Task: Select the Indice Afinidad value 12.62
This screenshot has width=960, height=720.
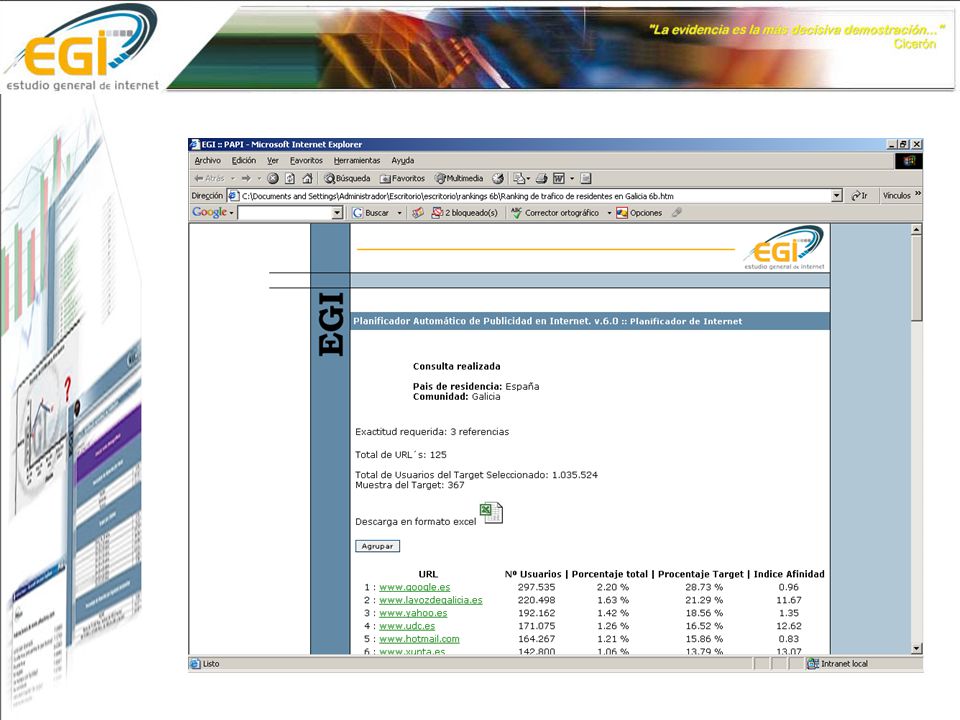Action: click(x=789, y=626)
